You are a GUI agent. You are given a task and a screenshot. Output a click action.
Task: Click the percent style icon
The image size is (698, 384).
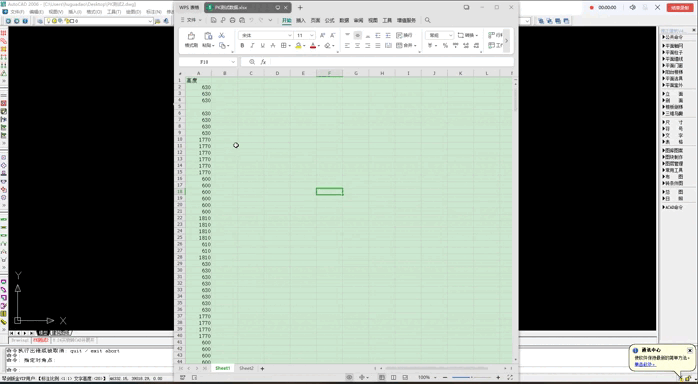(445, 45)
